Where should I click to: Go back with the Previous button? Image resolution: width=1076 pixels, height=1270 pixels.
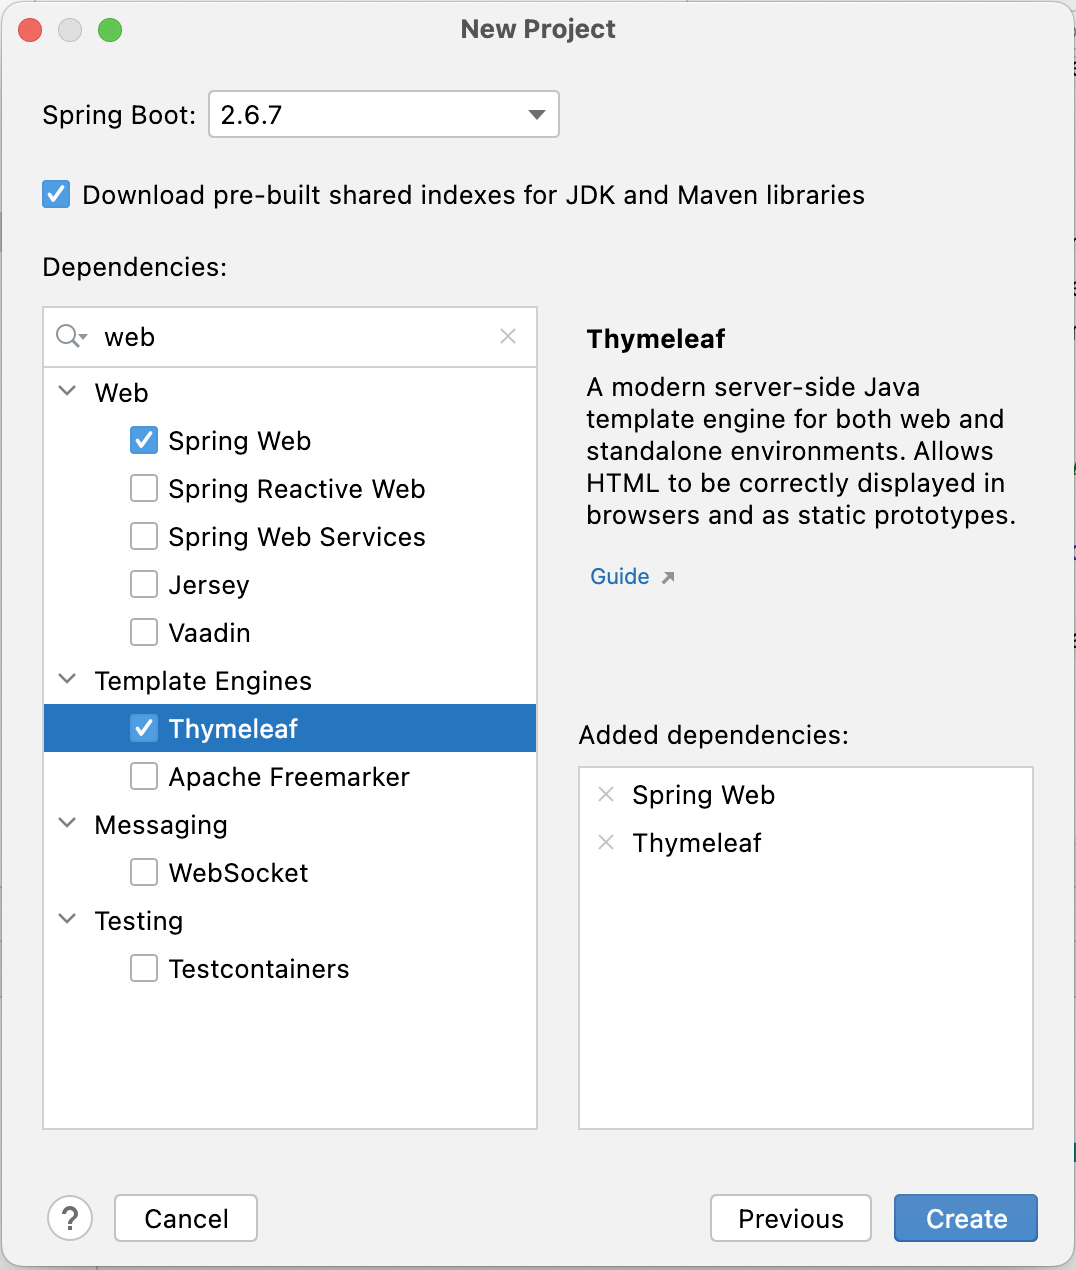coord(790,1218)
